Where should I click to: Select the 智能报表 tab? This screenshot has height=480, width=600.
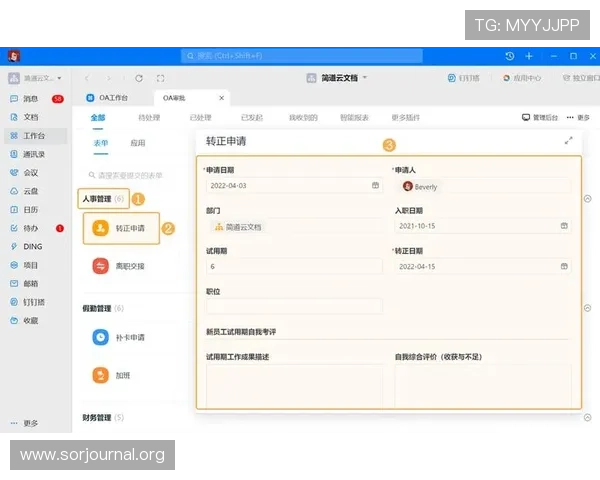pos(354,118)
